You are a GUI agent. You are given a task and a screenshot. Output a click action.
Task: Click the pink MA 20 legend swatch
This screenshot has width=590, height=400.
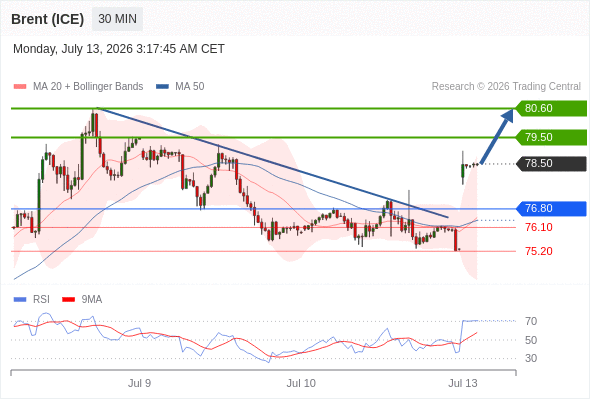pos(20,87)
